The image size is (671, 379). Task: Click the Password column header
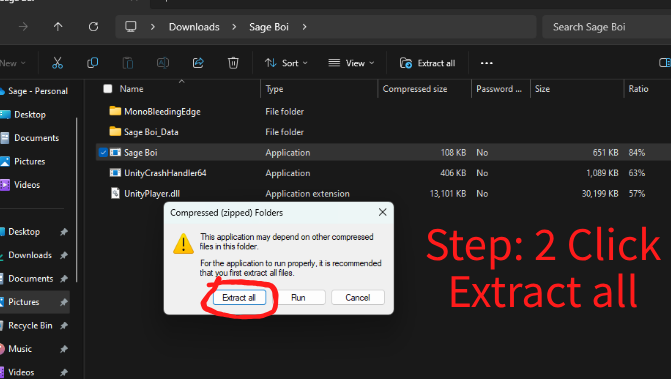pyautogui.click(x=499, y=89)
